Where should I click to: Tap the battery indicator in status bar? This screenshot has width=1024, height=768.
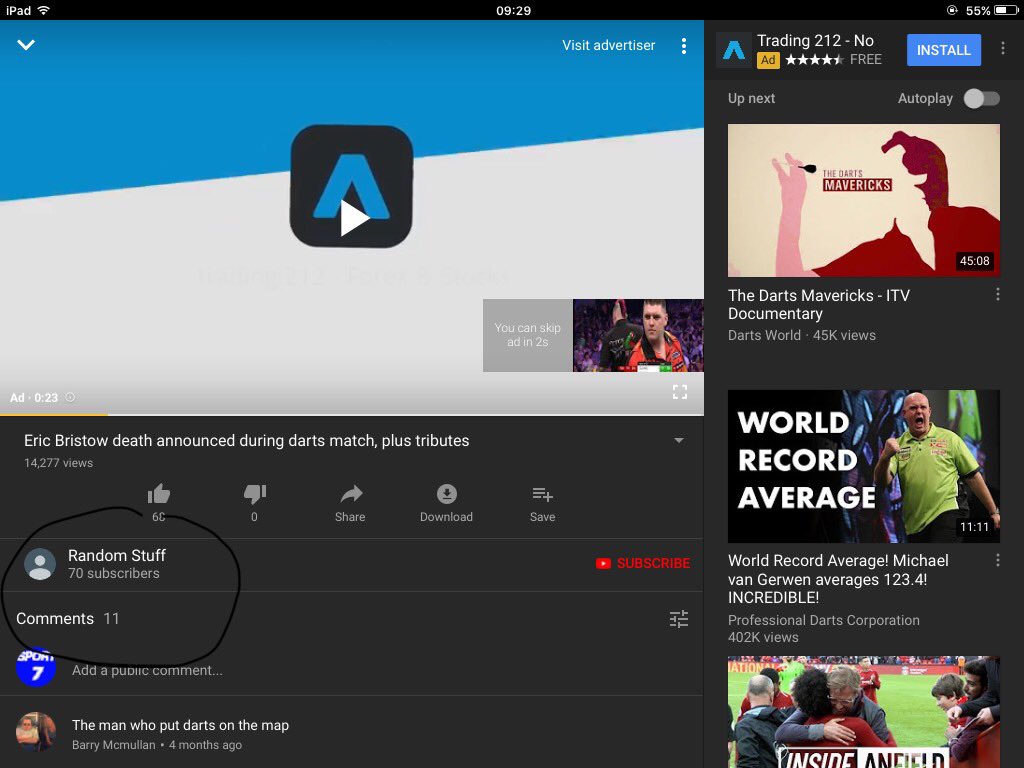click(x=1006, y=10)
